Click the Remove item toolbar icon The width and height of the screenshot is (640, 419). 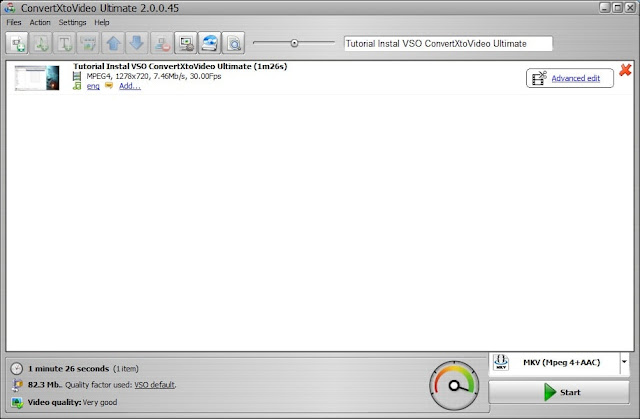pyautogui.click(x=162, y=43)
